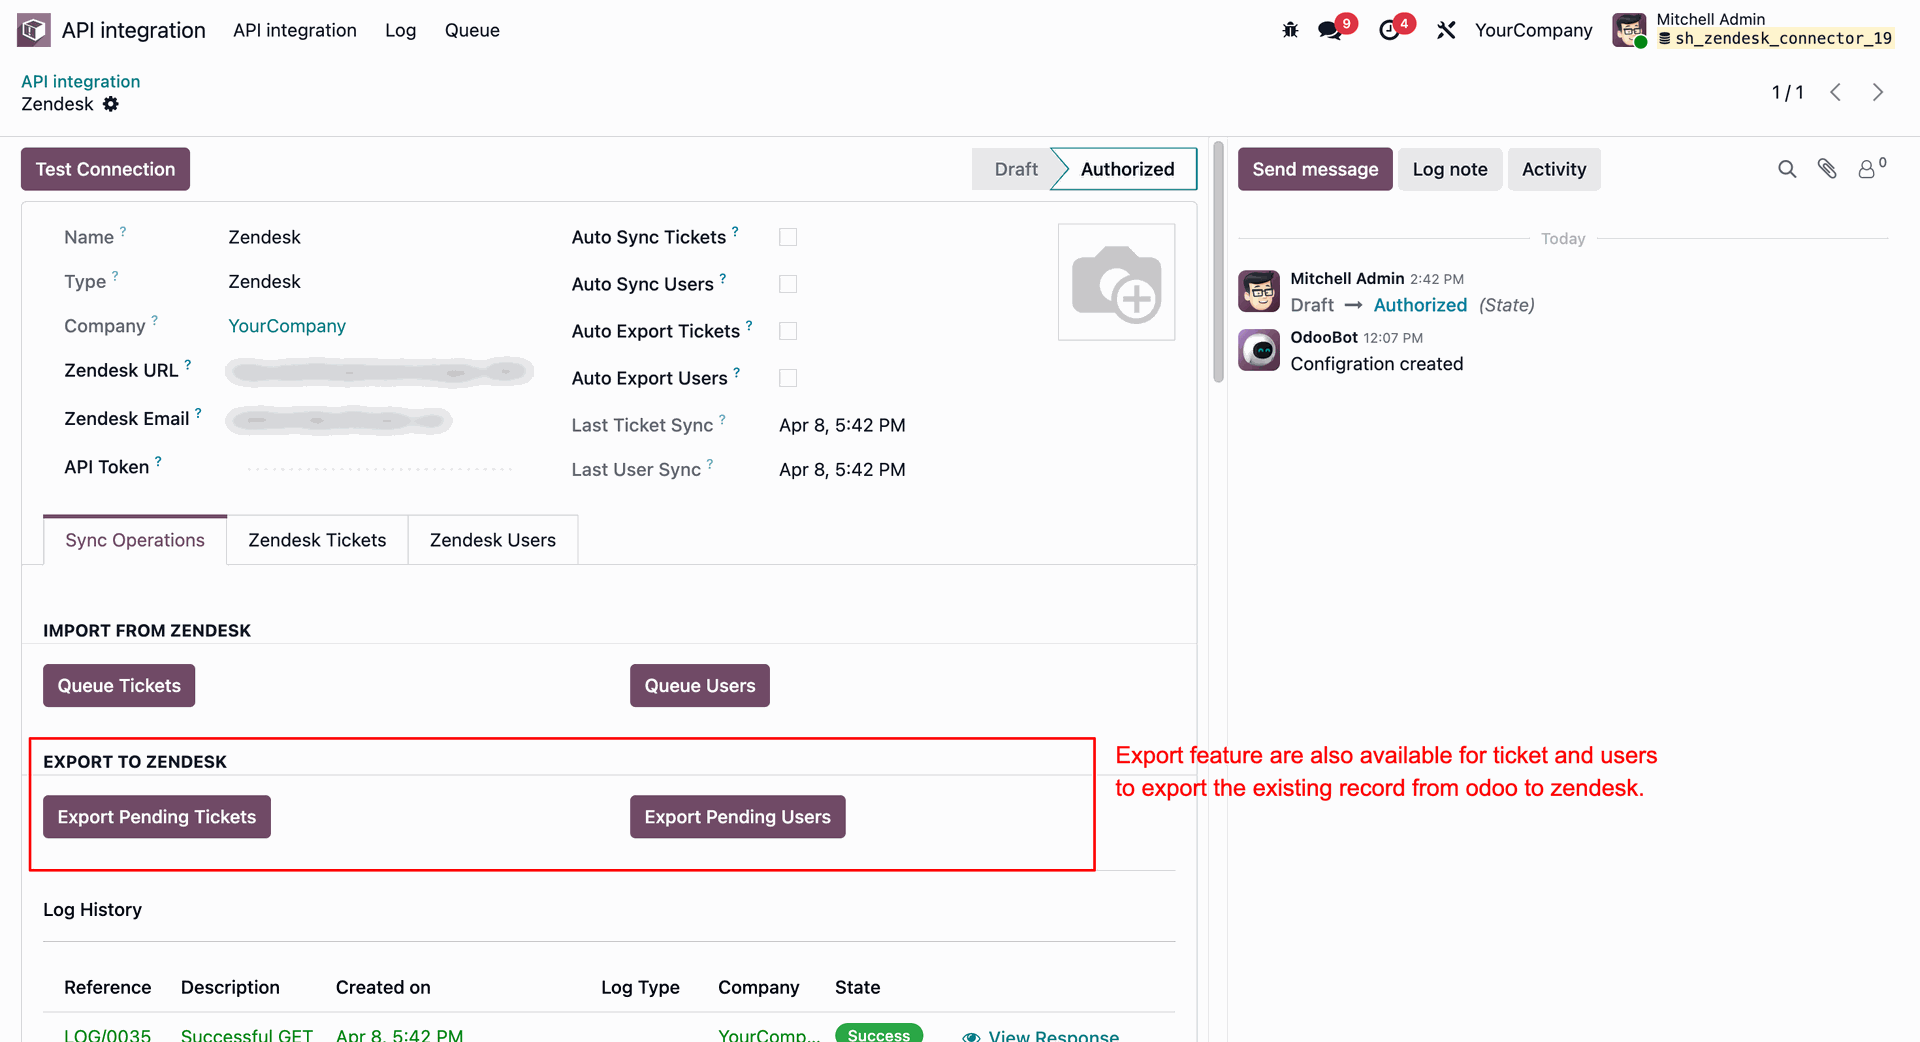Viewport: 1920px width, 1042px height.
Task: Go to previous record arrow
Action: click(1836, 92)
